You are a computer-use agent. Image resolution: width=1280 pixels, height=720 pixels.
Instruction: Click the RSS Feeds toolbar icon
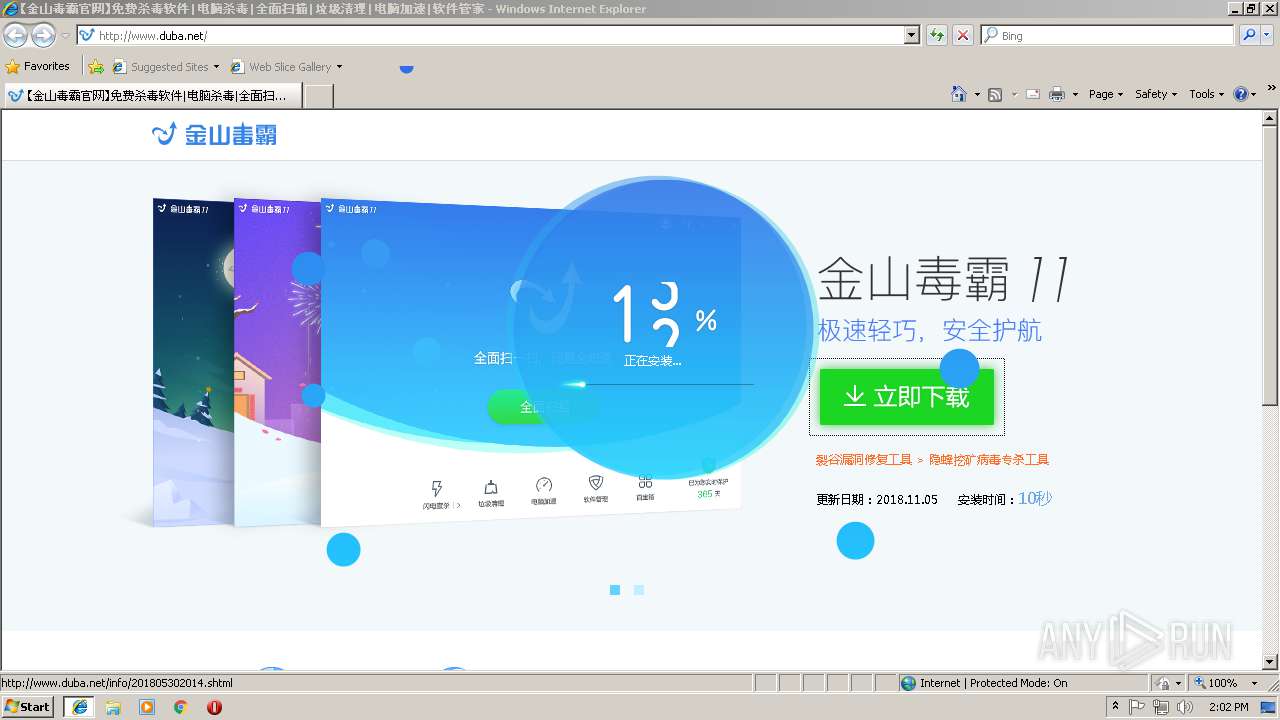(995, 94)
